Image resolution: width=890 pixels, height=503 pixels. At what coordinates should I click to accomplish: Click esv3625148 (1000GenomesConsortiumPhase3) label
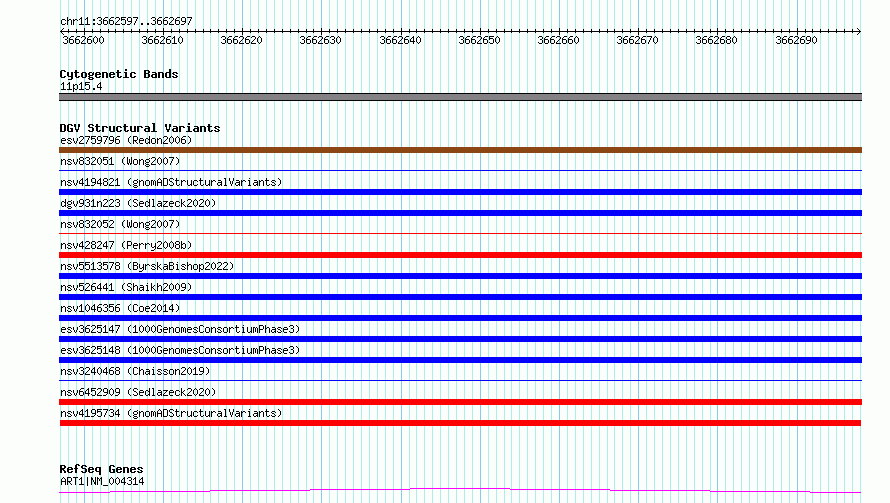coord(180,350)
